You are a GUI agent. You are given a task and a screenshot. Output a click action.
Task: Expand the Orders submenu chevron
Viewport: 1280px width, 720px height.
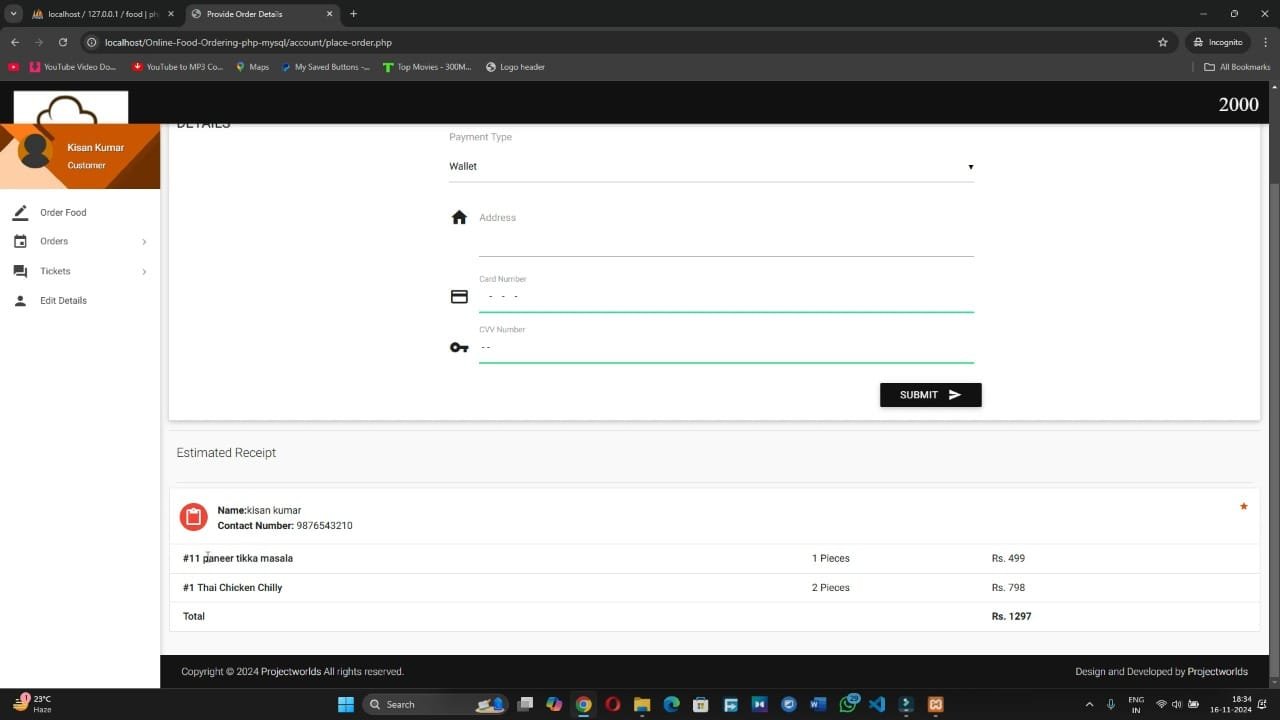point(144,242)
